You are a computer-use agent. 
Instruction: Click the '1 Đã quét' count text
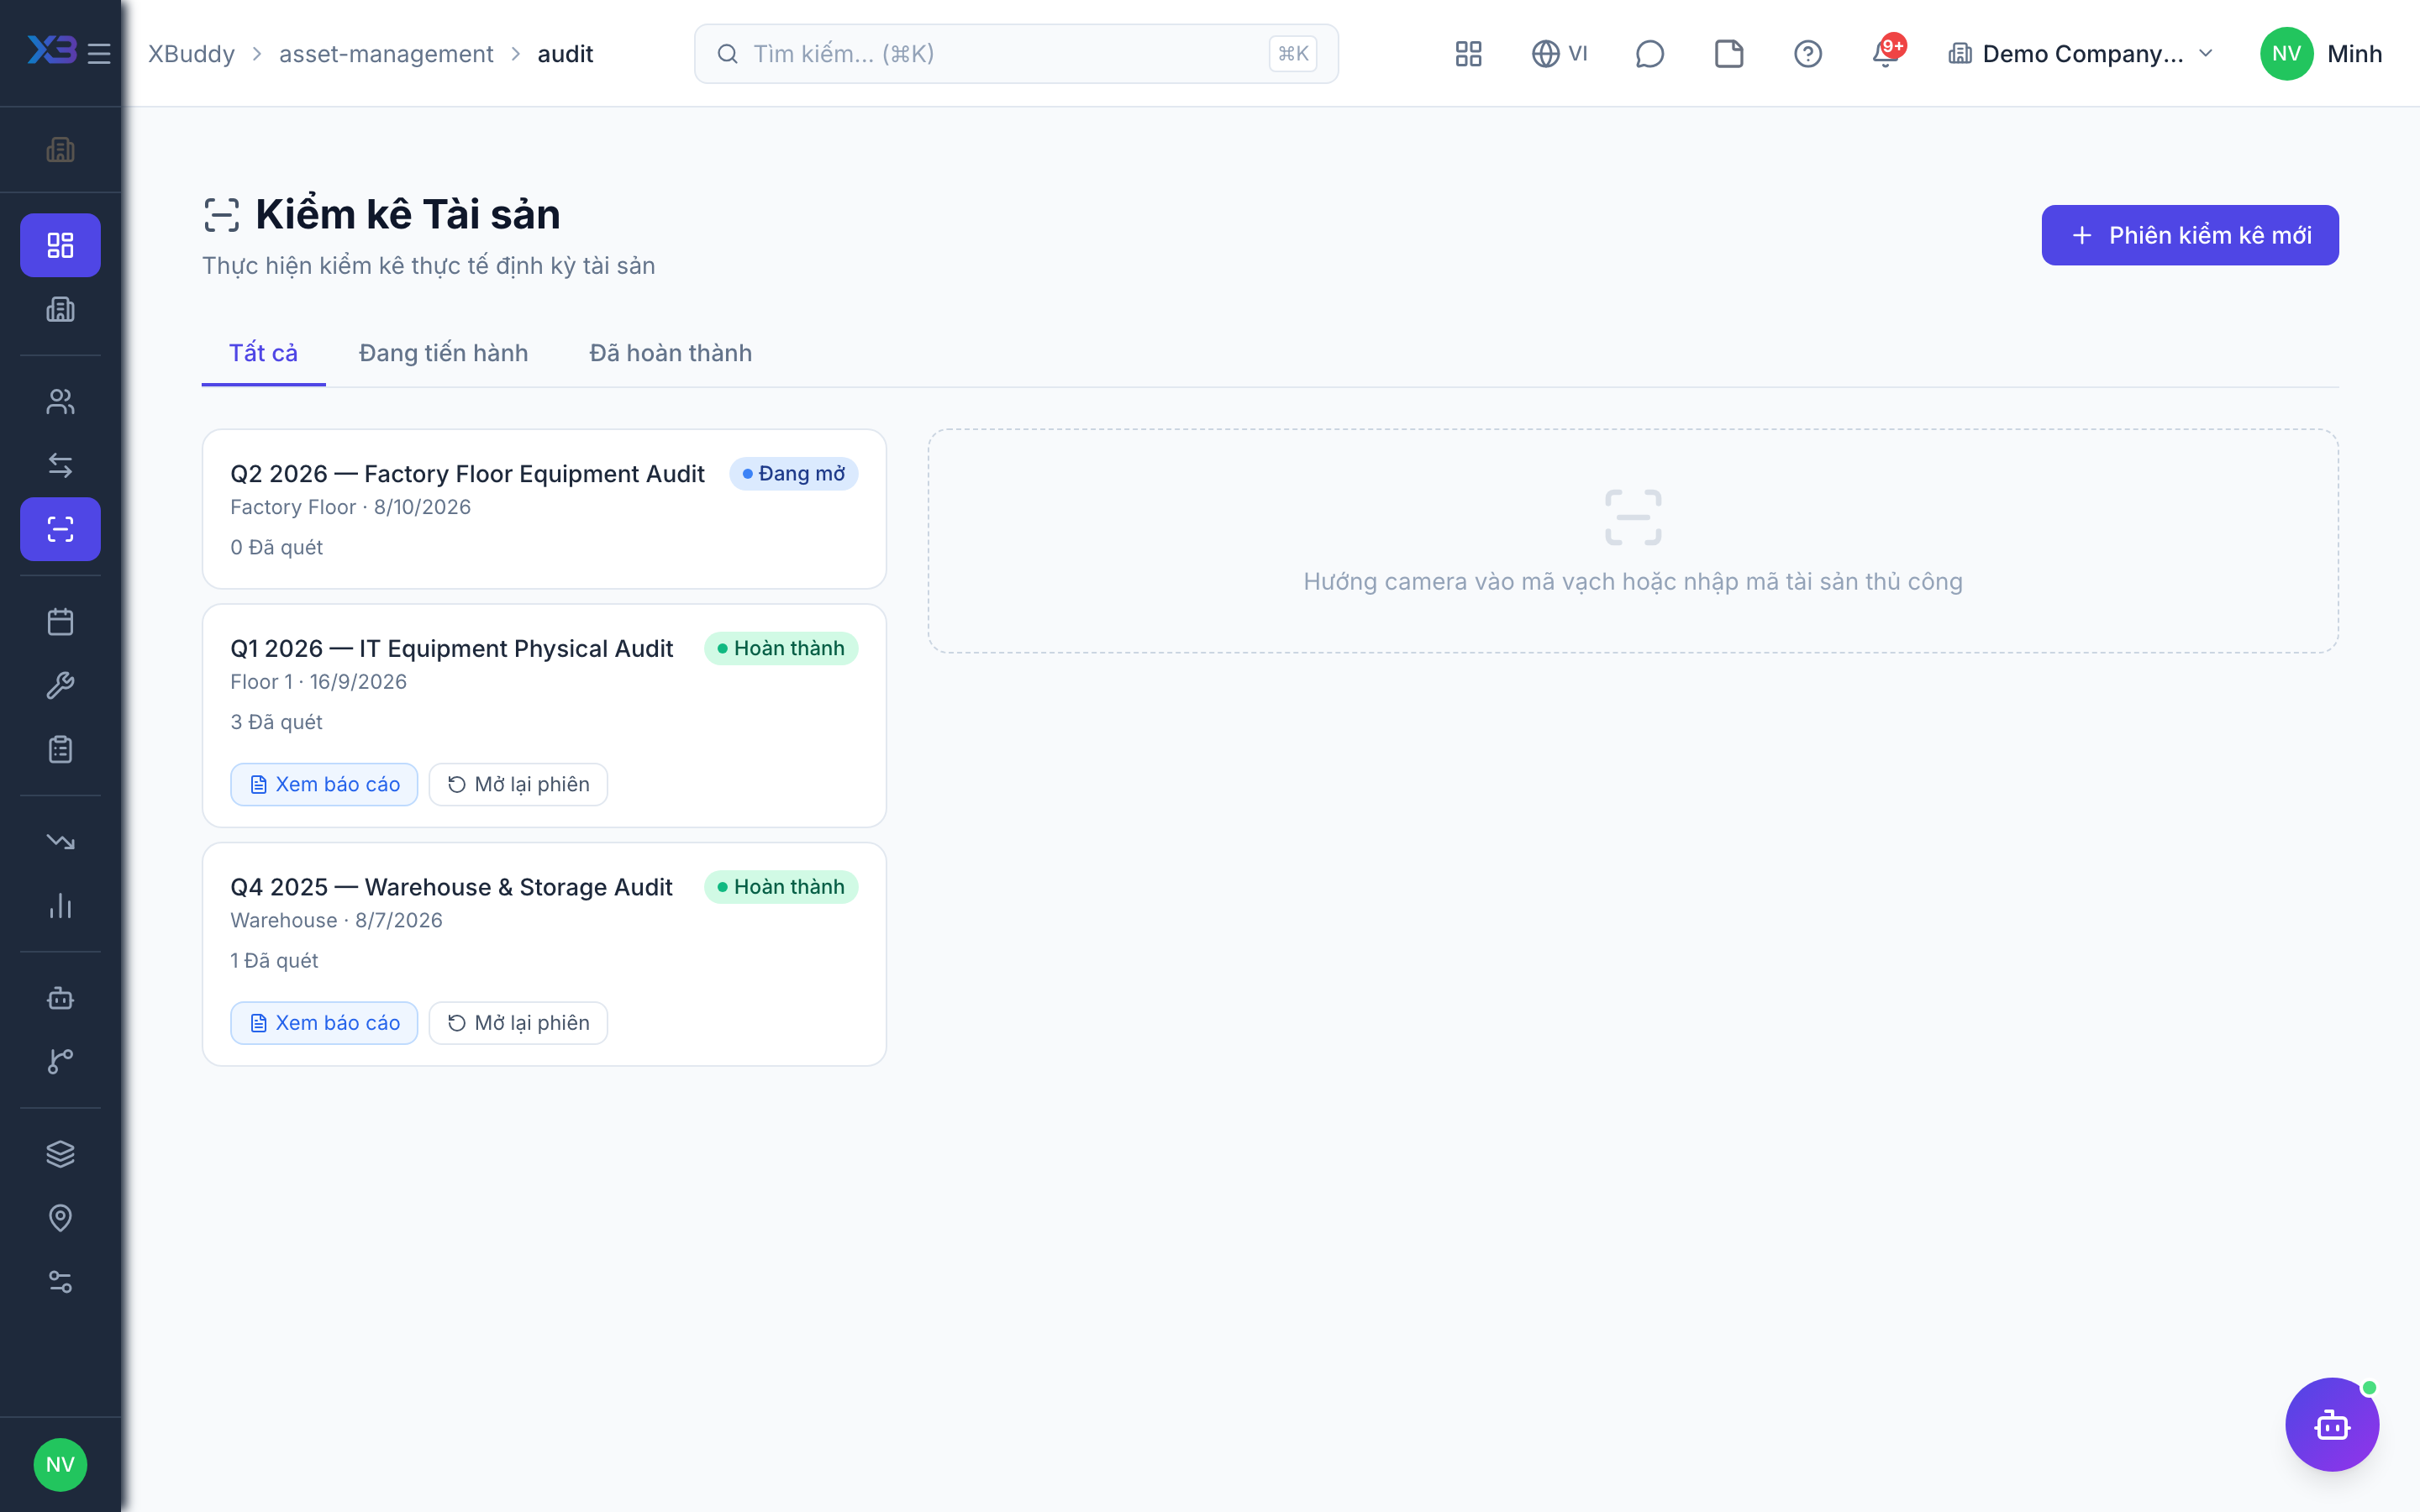tap(274, 960)
